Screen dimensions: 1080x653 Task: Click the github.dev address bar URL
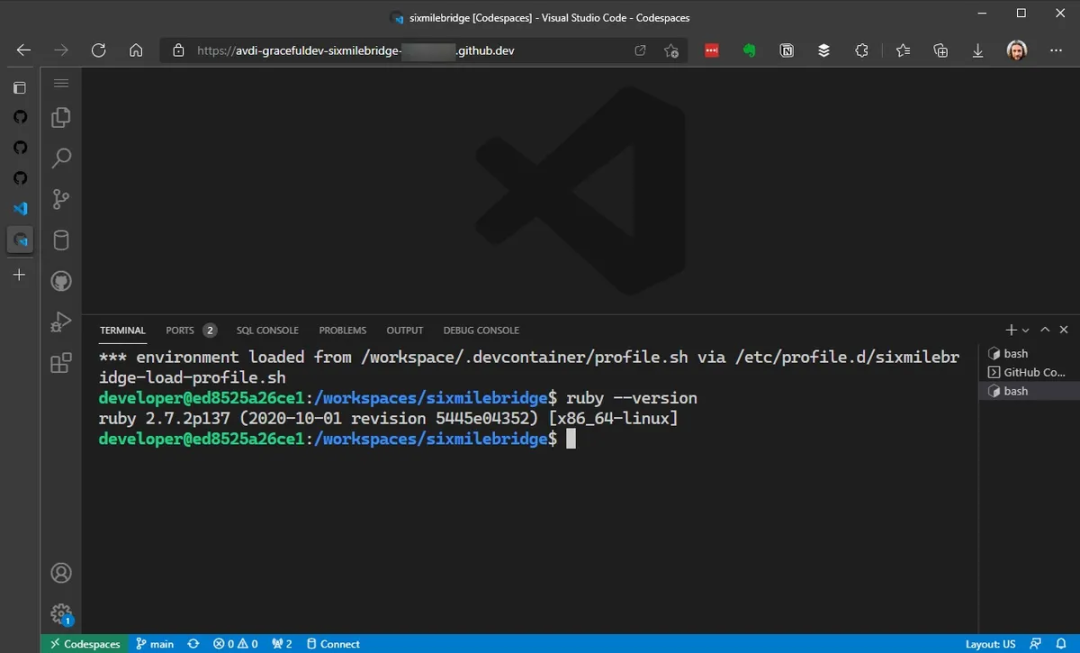pos(355,50)
